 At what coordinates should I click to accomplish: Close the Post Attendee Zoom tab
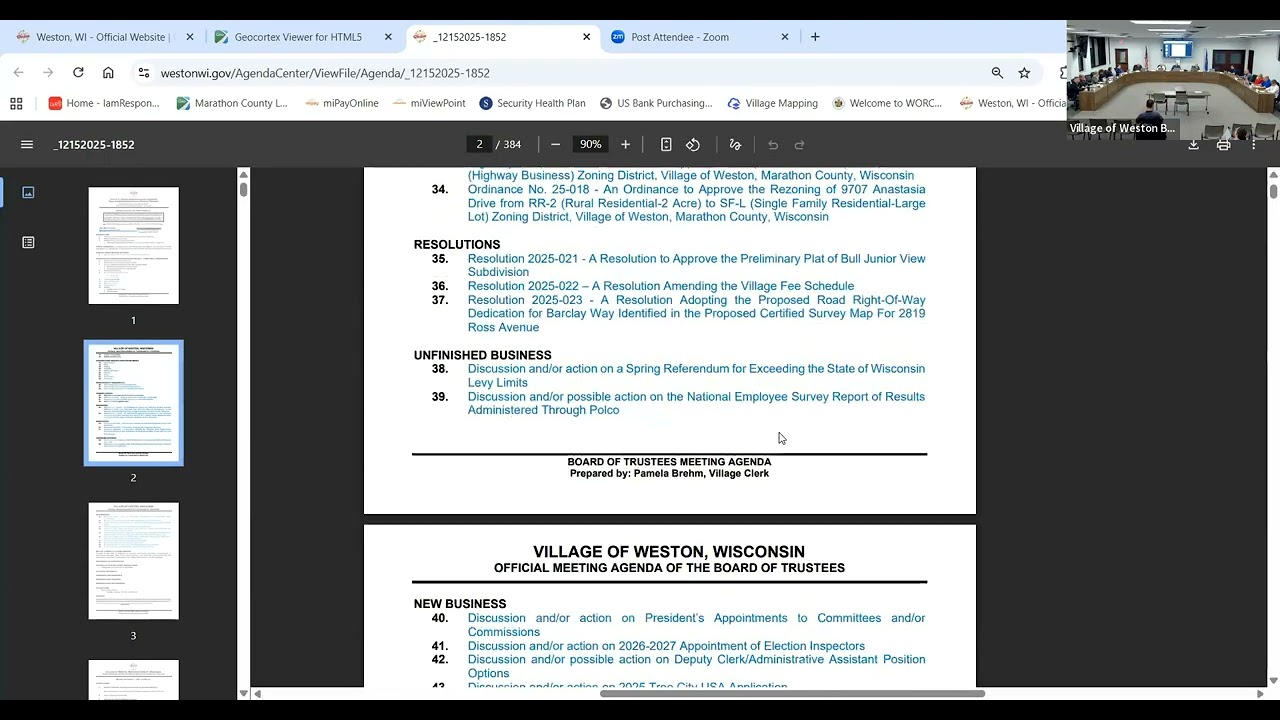tap(785, 37)
